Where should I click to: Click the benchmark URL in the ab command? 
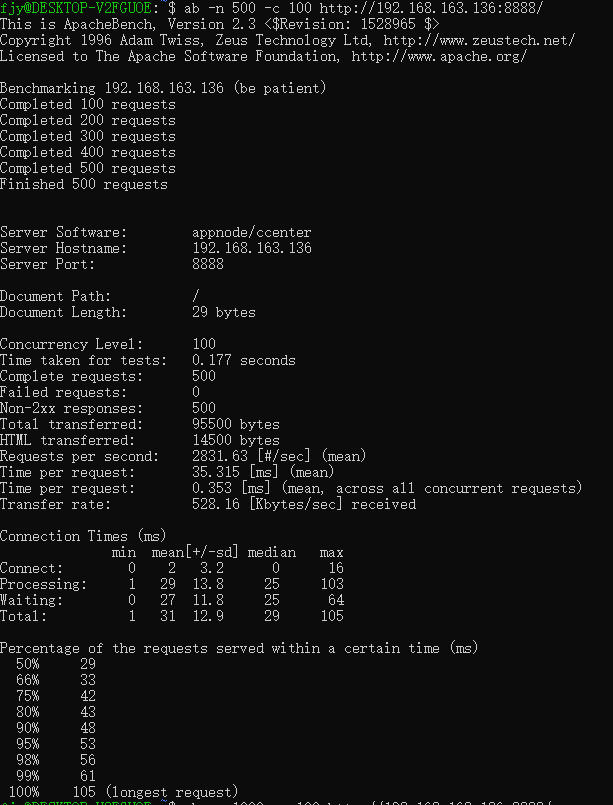(x=444, y=8)
